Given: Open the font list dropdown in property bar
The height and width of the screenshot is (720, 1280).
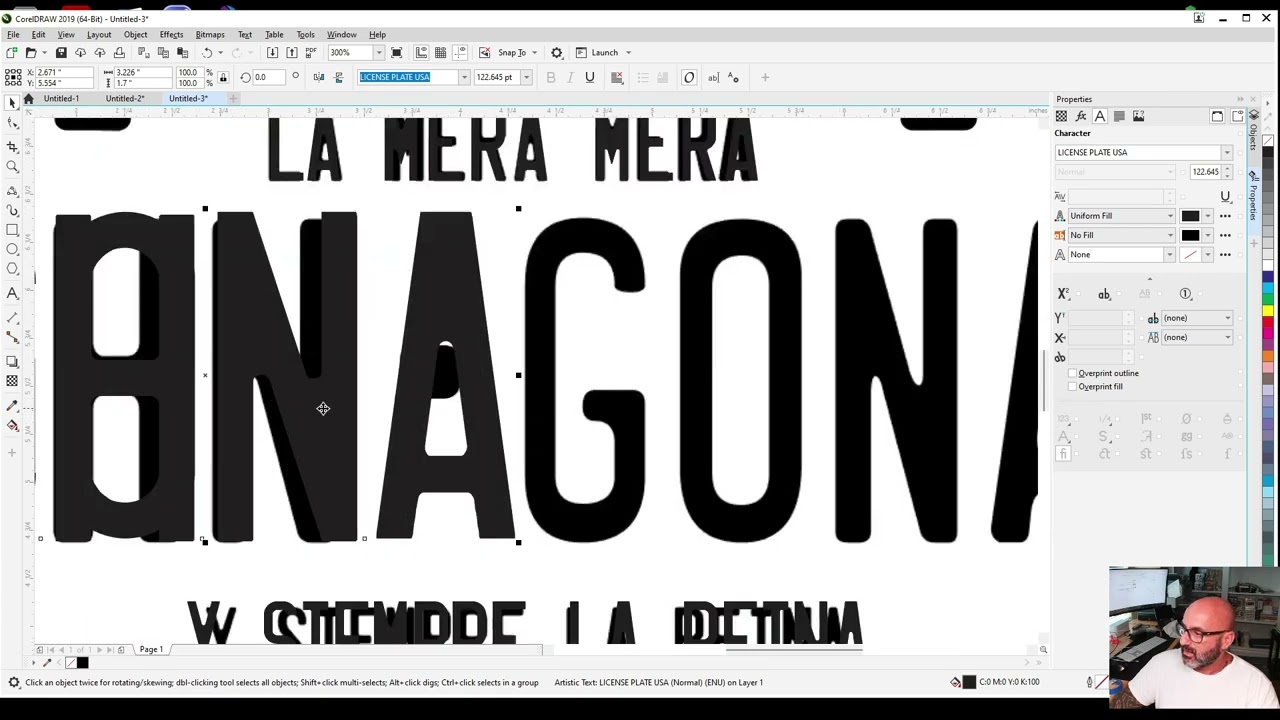Looking at the screenshot, I should point(464,77).
